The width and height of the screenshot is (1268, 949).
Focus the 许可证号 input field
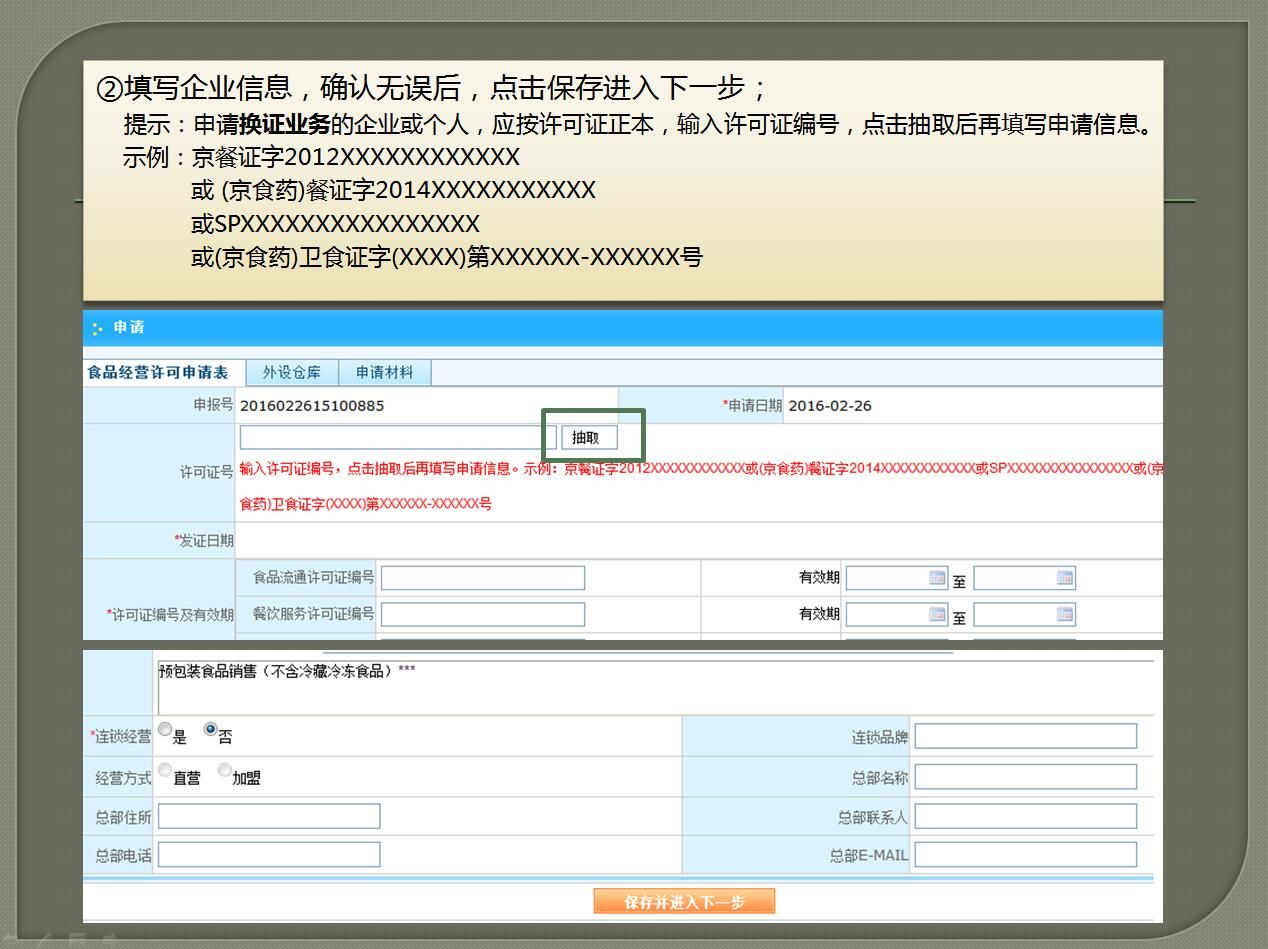click(398, 437)
